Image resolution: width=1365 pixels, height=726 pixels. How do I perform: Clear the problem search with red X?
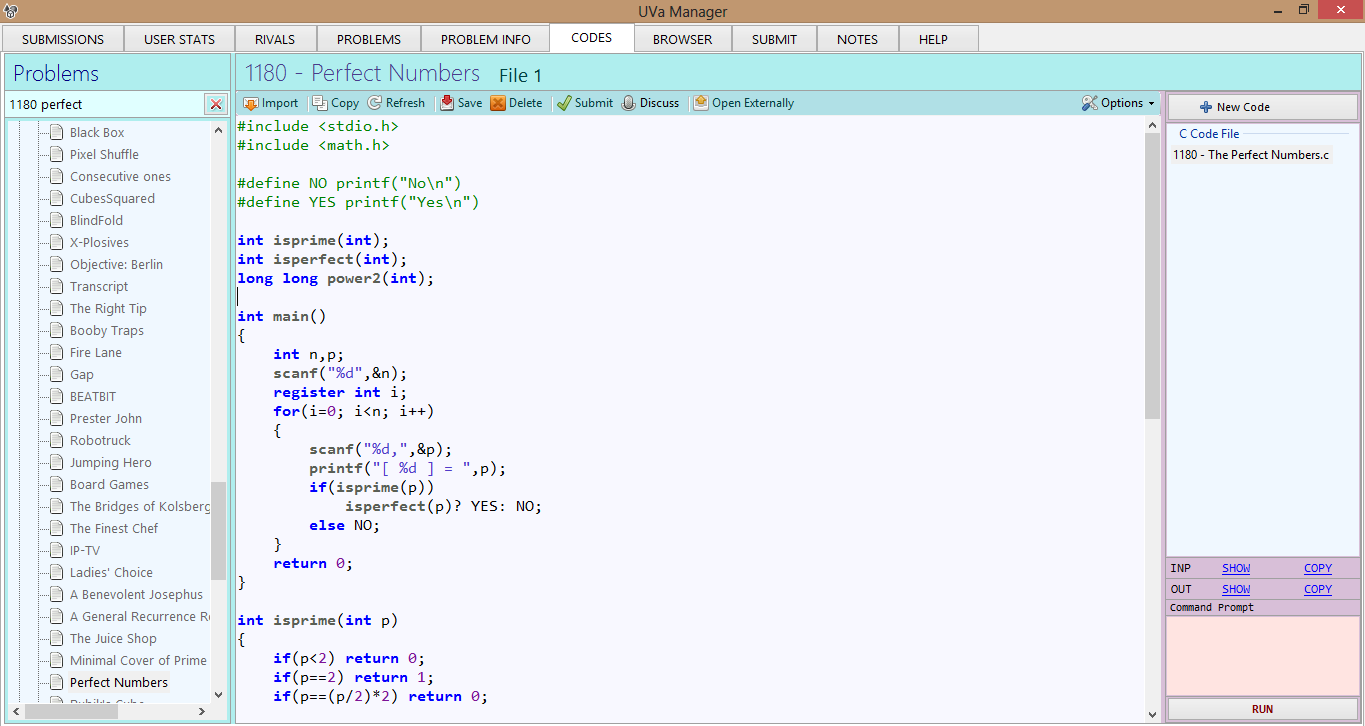(x=215, y=104)
